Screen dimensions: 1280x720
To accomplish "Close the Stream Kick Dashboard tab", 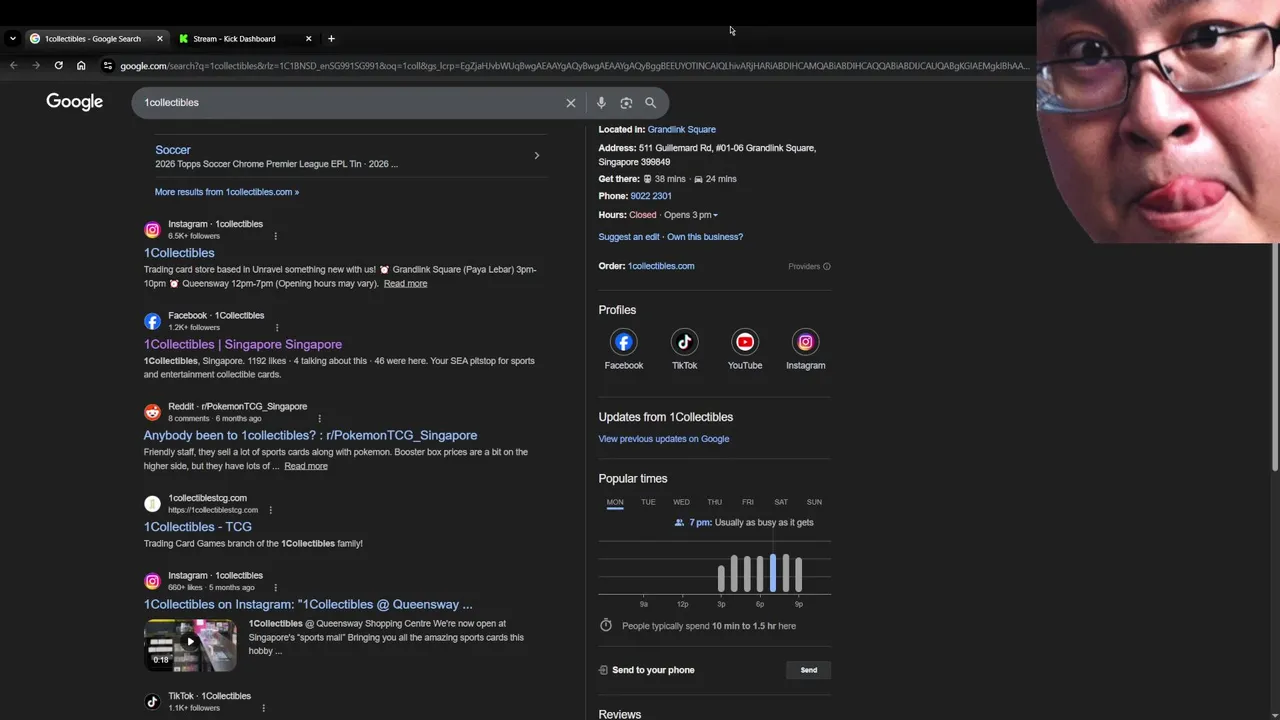I will pyautogui.click(x=308, y=39).
